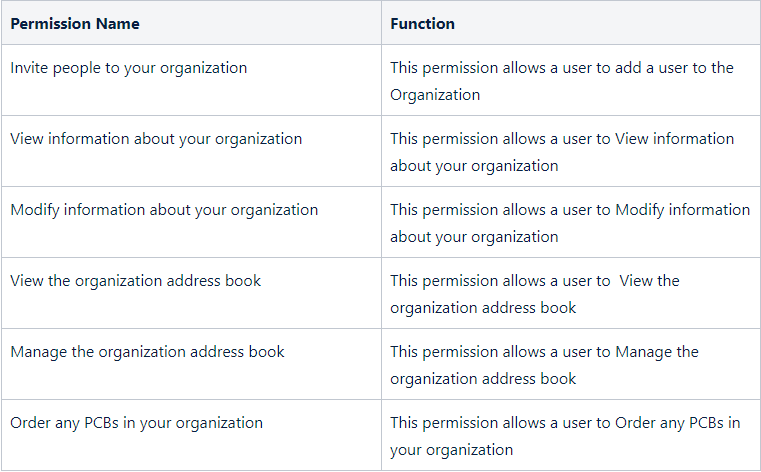This screenshot has height=472, width=761.
Task: Select the 'Invite people to your organization' cell
Action: (128, 68)
